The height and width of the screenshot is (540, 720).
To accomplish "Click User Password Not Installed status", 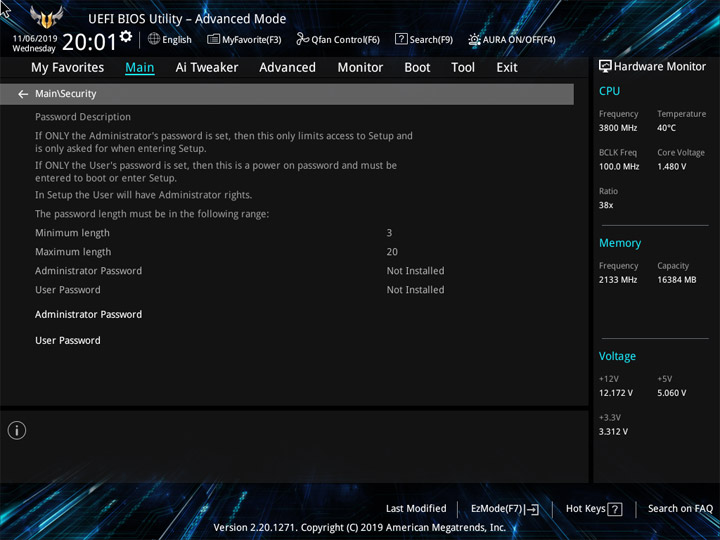I will click(x=416, y=290).
